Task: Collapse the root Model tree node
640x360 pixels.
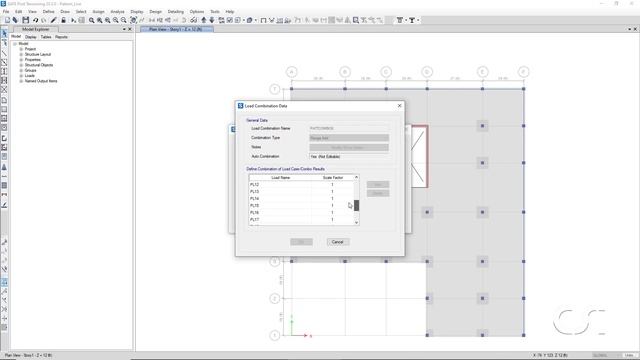Action: (x=15, y=44)
